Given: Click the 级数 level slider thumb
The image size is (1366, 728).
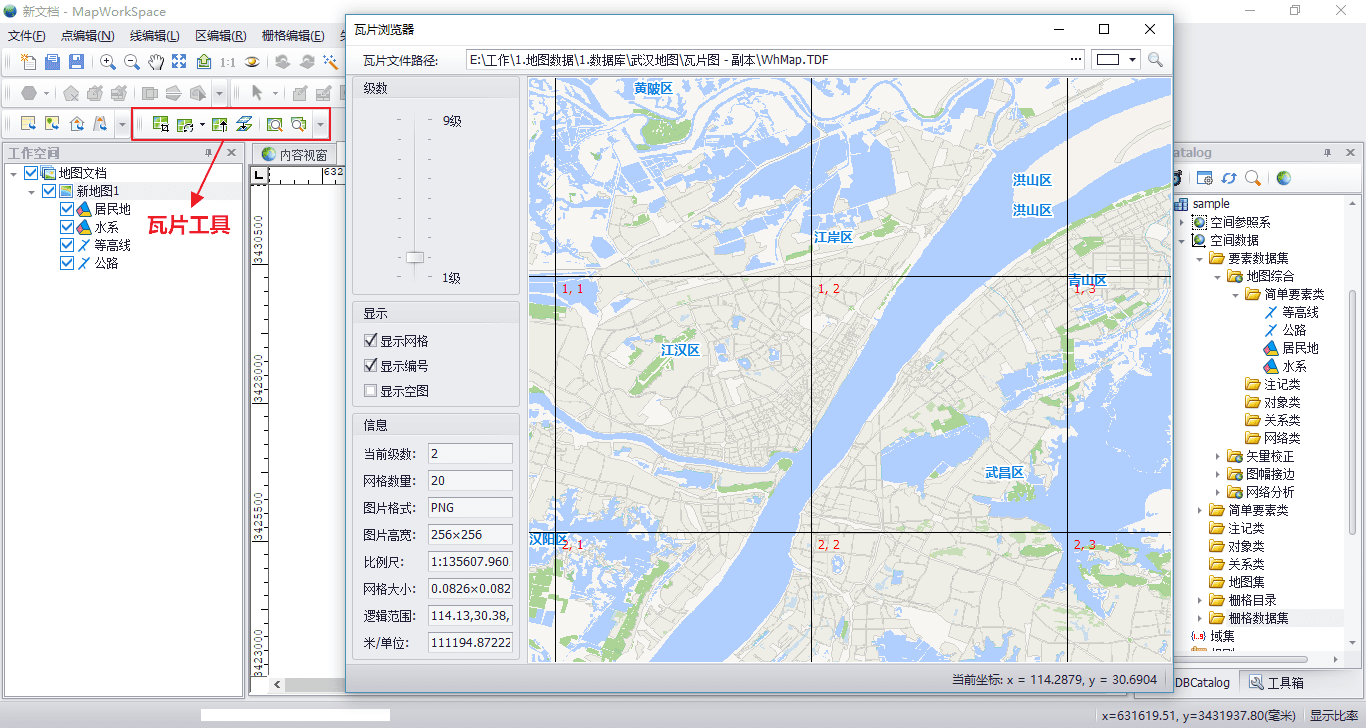Looking at the screenshot, I should pyautogui.click(x=415, y=258).
